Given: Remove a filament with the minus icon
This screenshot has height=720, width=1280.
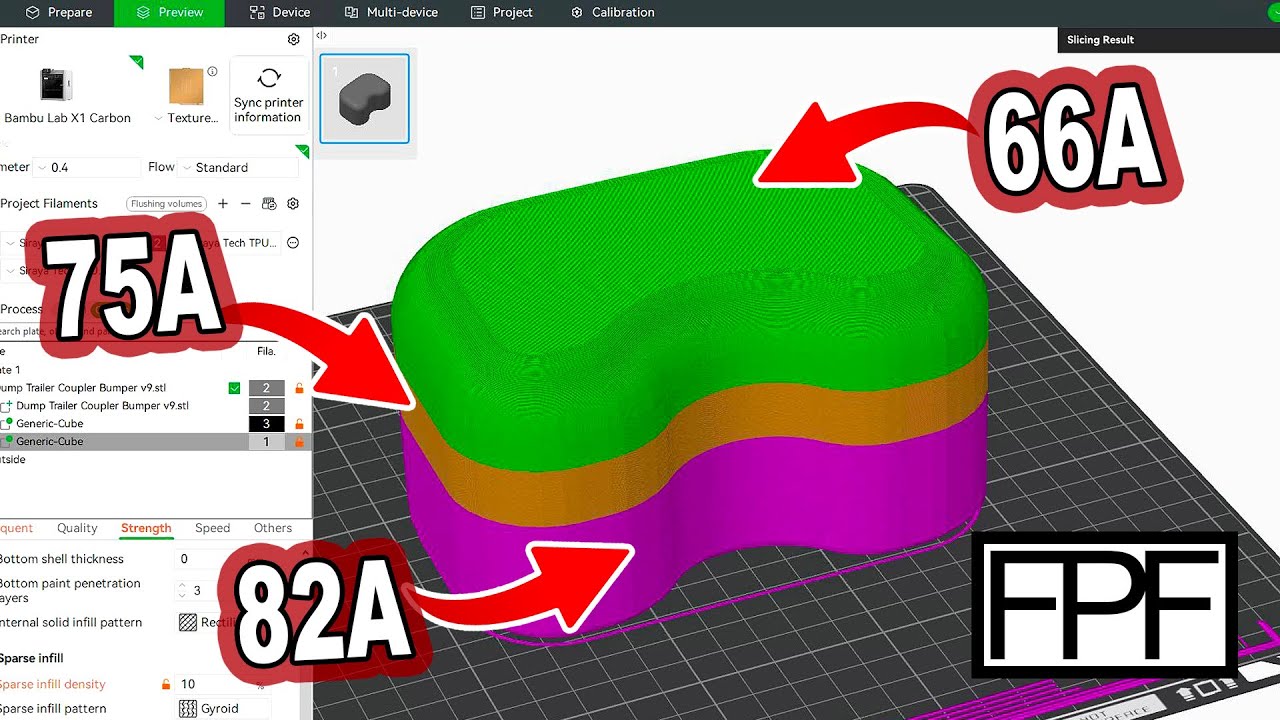Looking at the screenshot, I should click(x=246, y=204).
